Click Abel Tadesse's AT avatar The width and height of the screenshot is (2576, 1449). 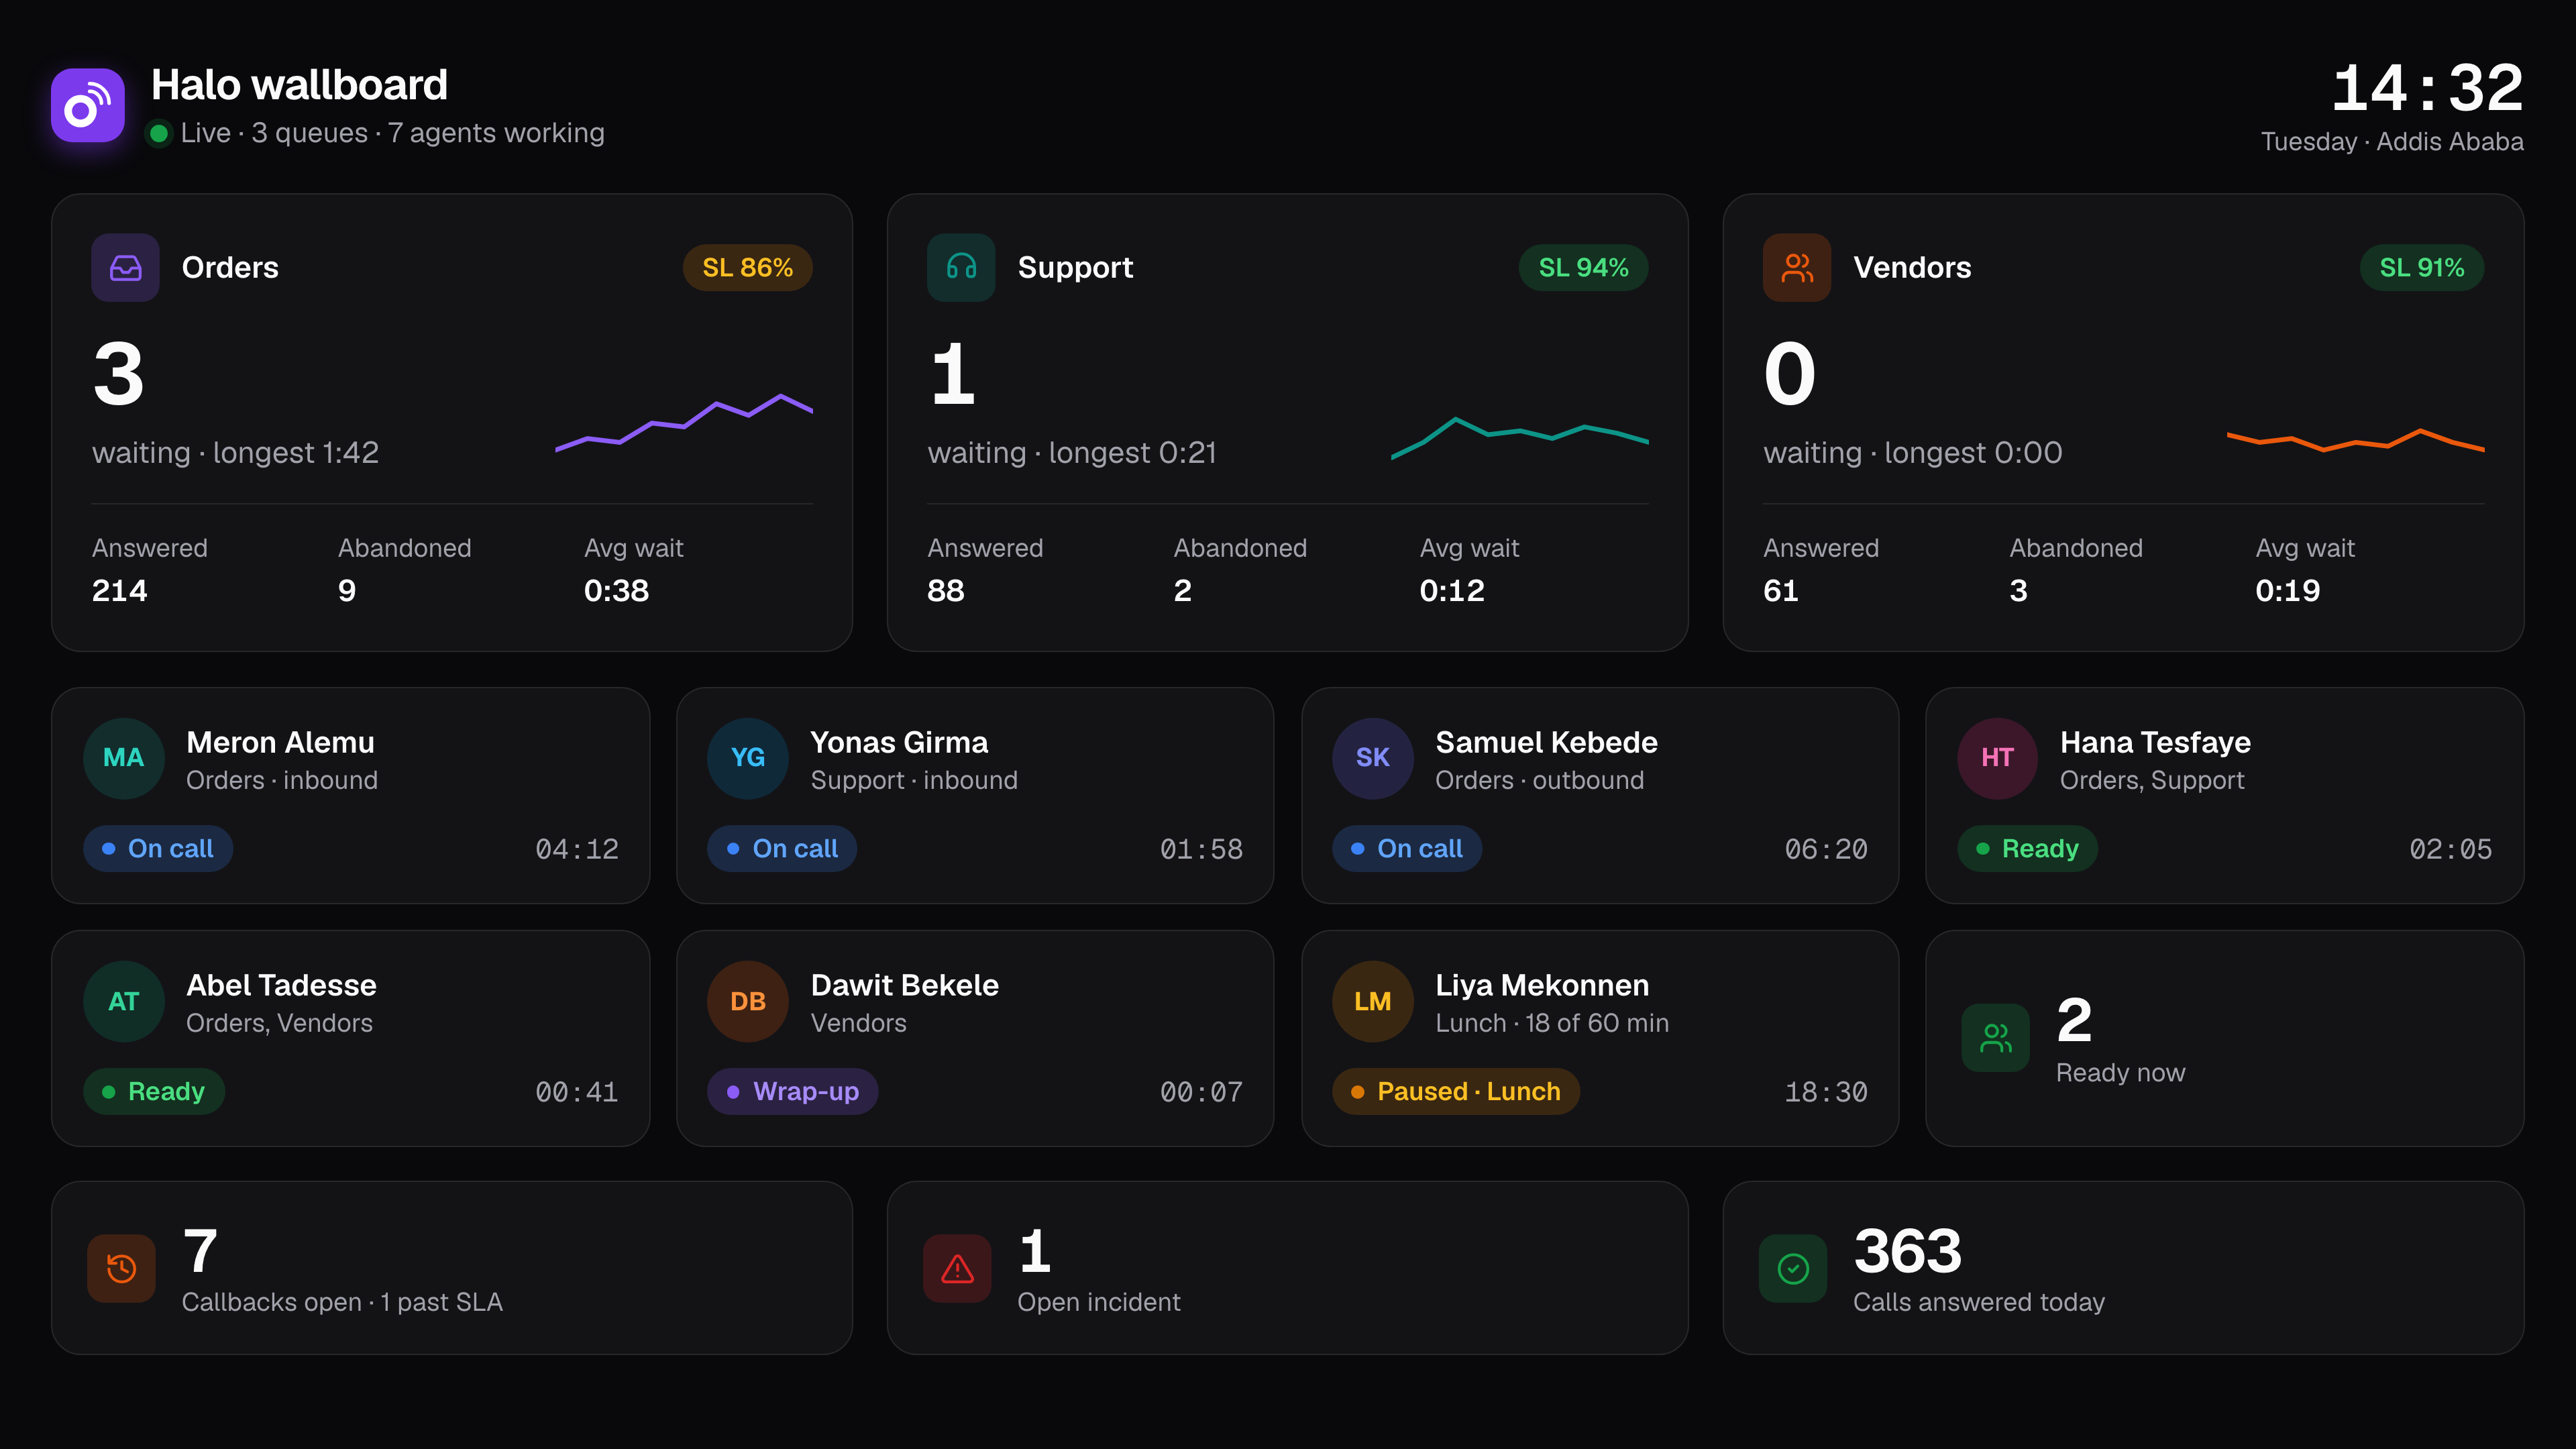123,1001
